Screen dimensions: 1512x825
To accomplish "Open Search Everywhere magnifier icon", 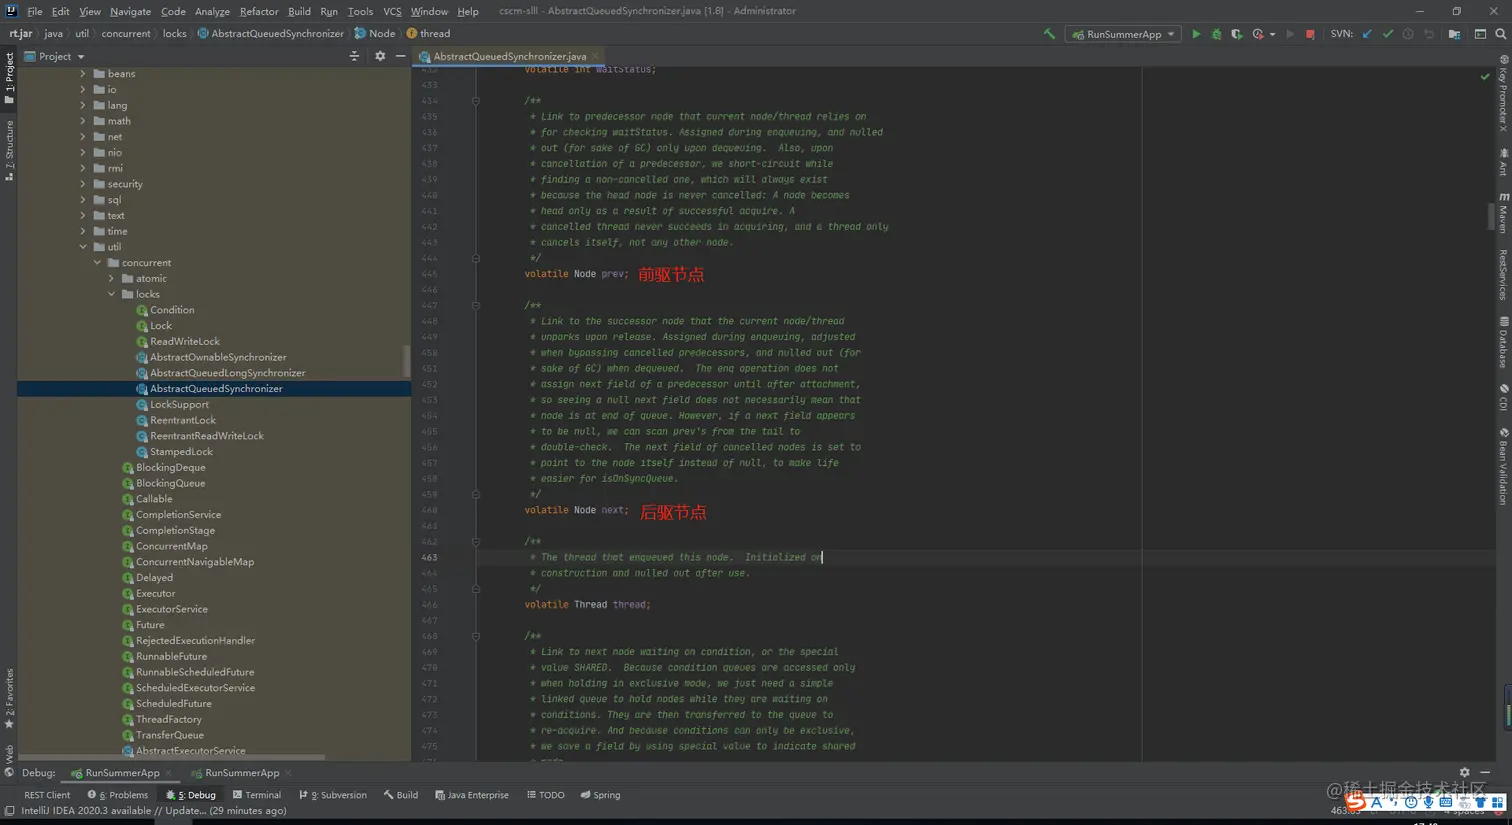I will point(1500,34).
